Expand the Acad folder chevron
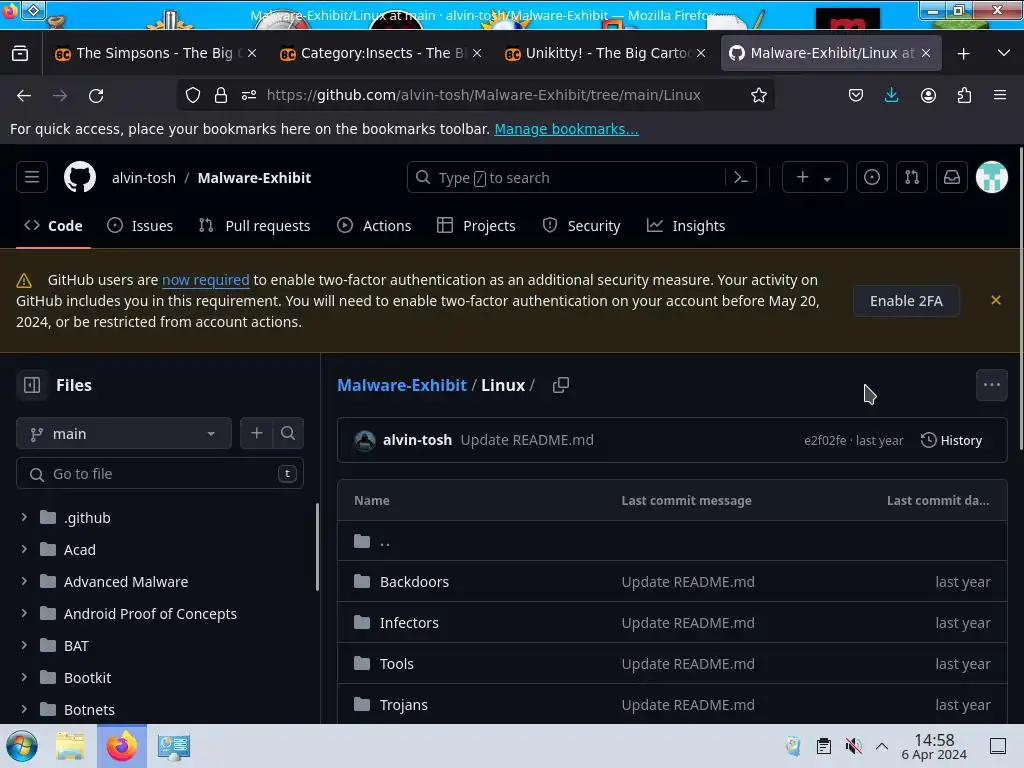The height and width of the screenshot is (768, 1024). point(24,549)
